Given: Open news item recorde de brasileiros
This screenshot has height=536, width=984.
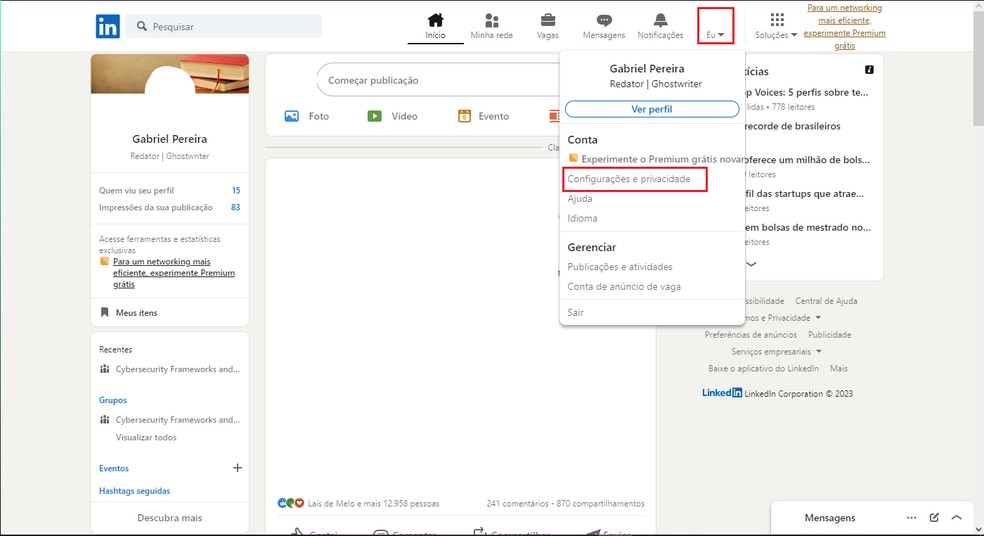Looking at the screenshot, I should click(x=793, y=126).
